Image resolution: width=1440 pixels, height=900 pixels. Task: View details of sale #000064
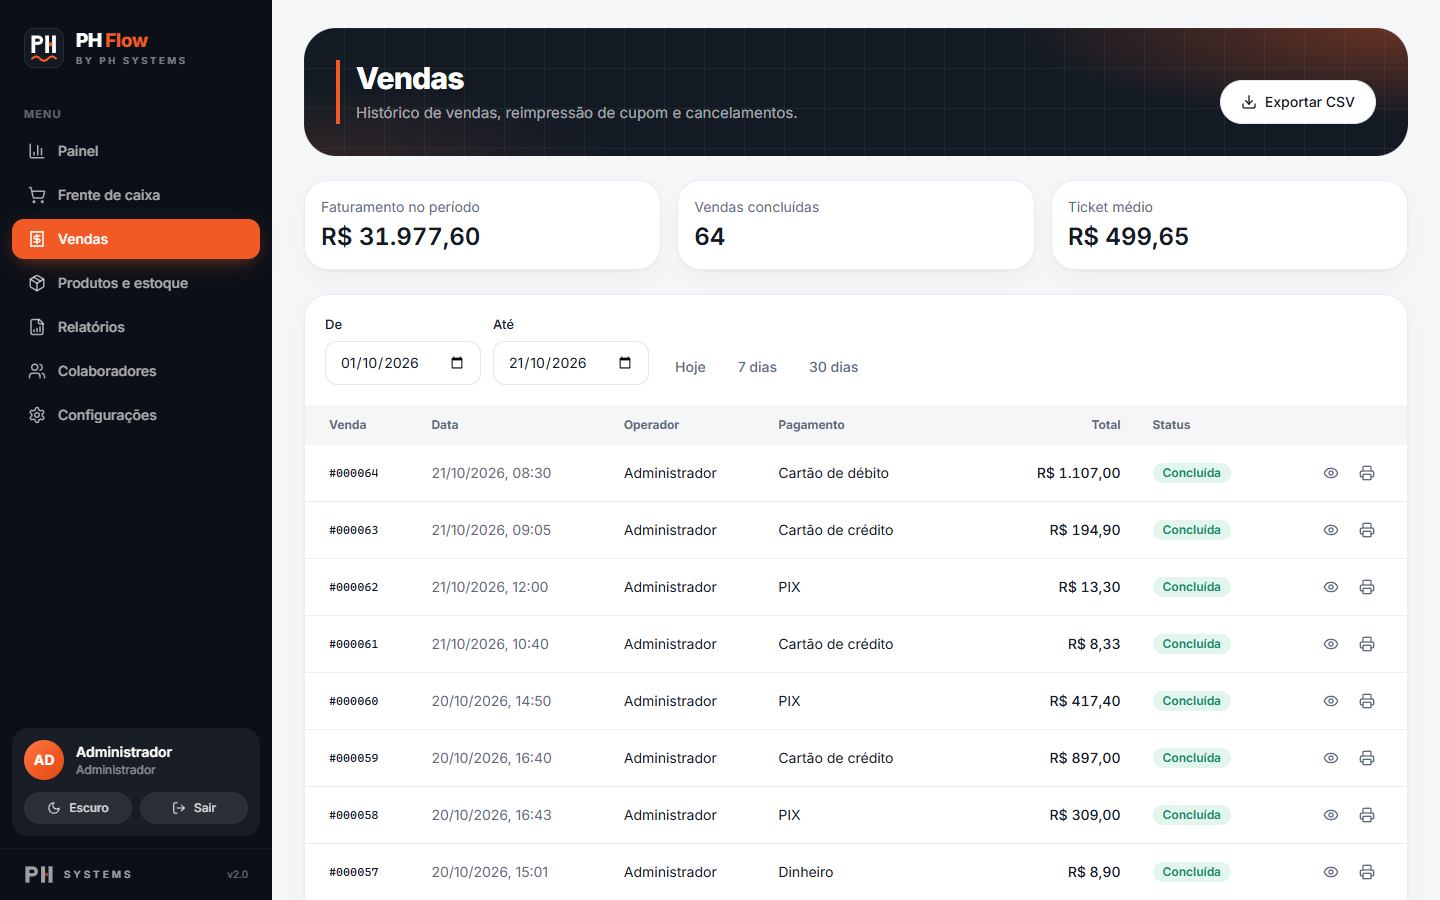pyautogui.click(x=1331, y=473)
